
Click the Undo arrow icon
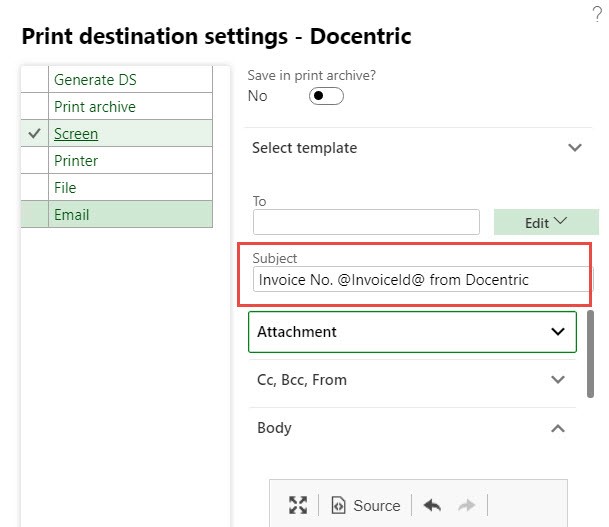(432, 505)
